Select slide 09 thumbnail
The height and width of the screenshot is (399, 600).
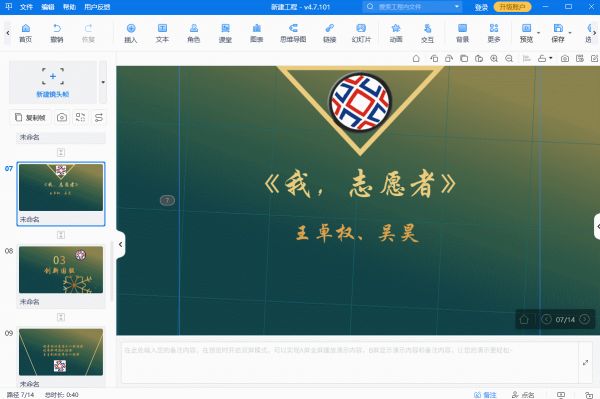pos(61,352)
